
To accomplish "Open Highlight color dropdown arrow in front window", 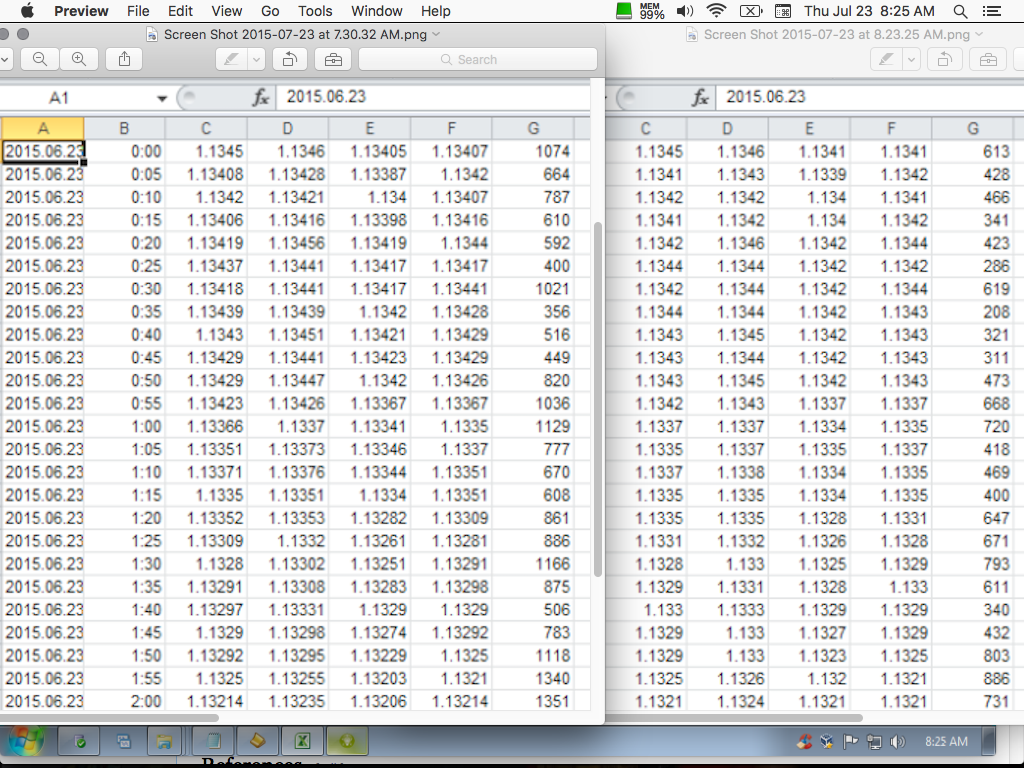I will pos(256,59).
